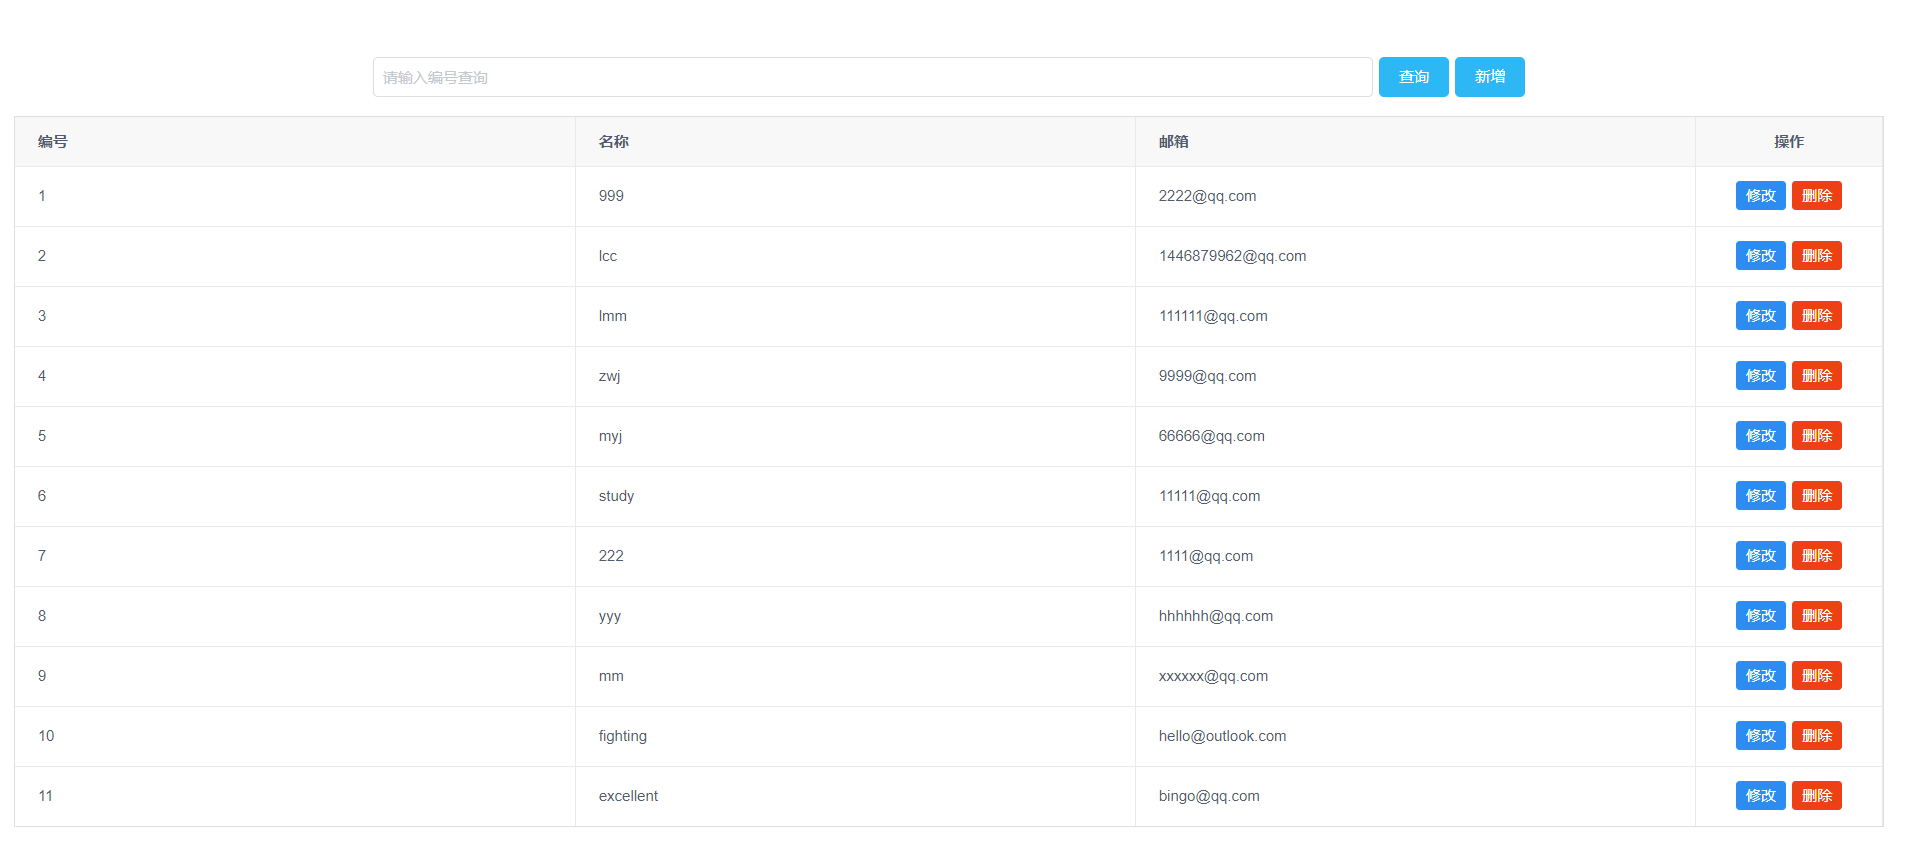1905x855 pixels.
Task: Click the email bingo@qq.com
Action: coord(1209,796)
